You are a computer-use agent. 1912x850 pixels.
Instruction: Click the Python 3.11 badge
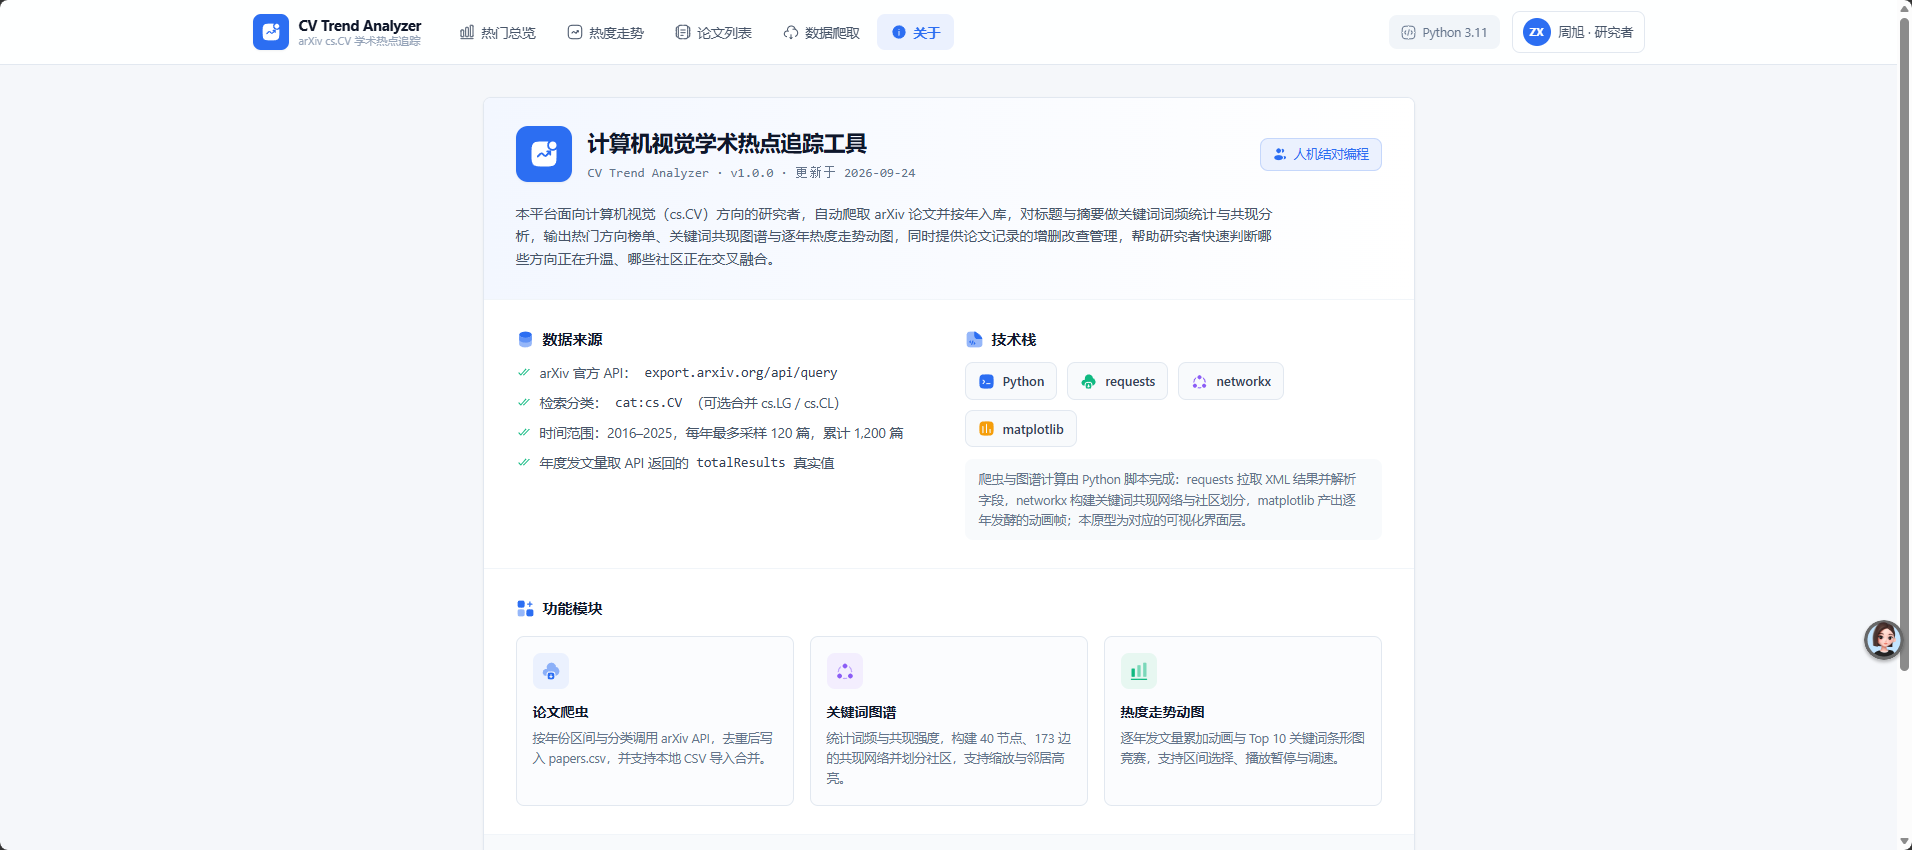tap(1444, 32)
